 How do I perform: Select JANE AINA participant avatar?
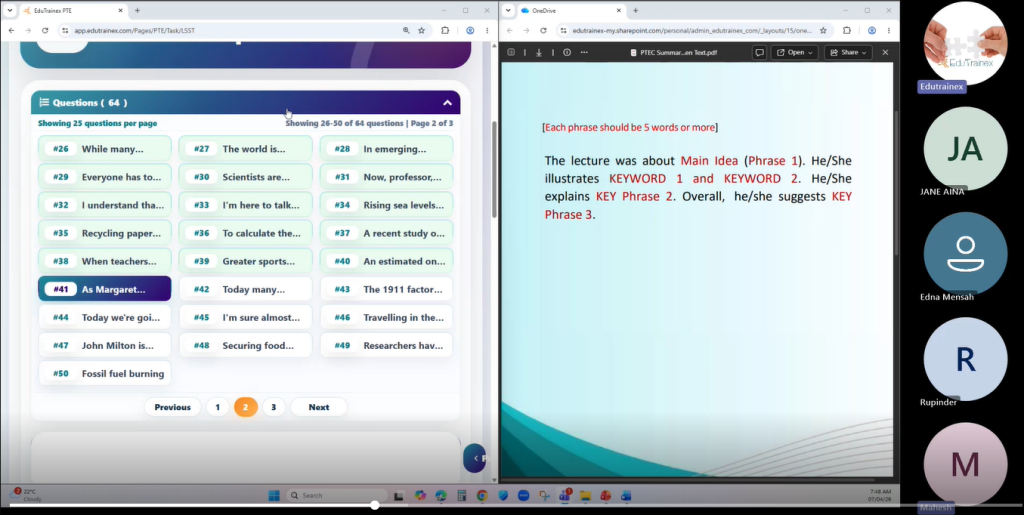pyautogui.click(x=965, y=149)
